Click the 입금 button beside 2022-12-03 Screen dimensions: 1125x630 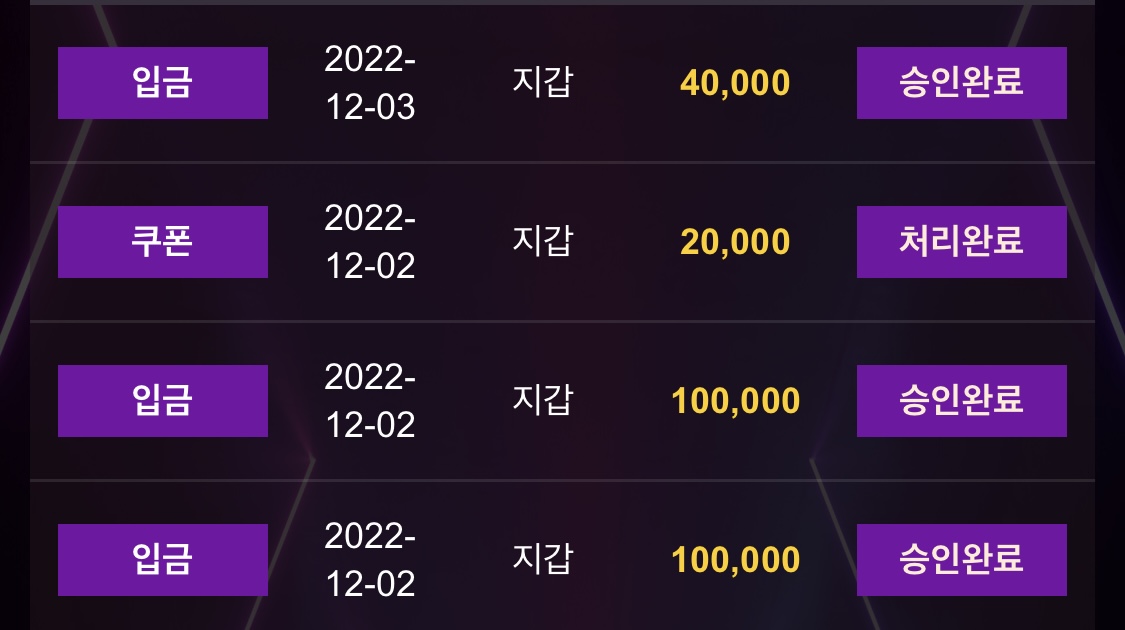[163, 83]
